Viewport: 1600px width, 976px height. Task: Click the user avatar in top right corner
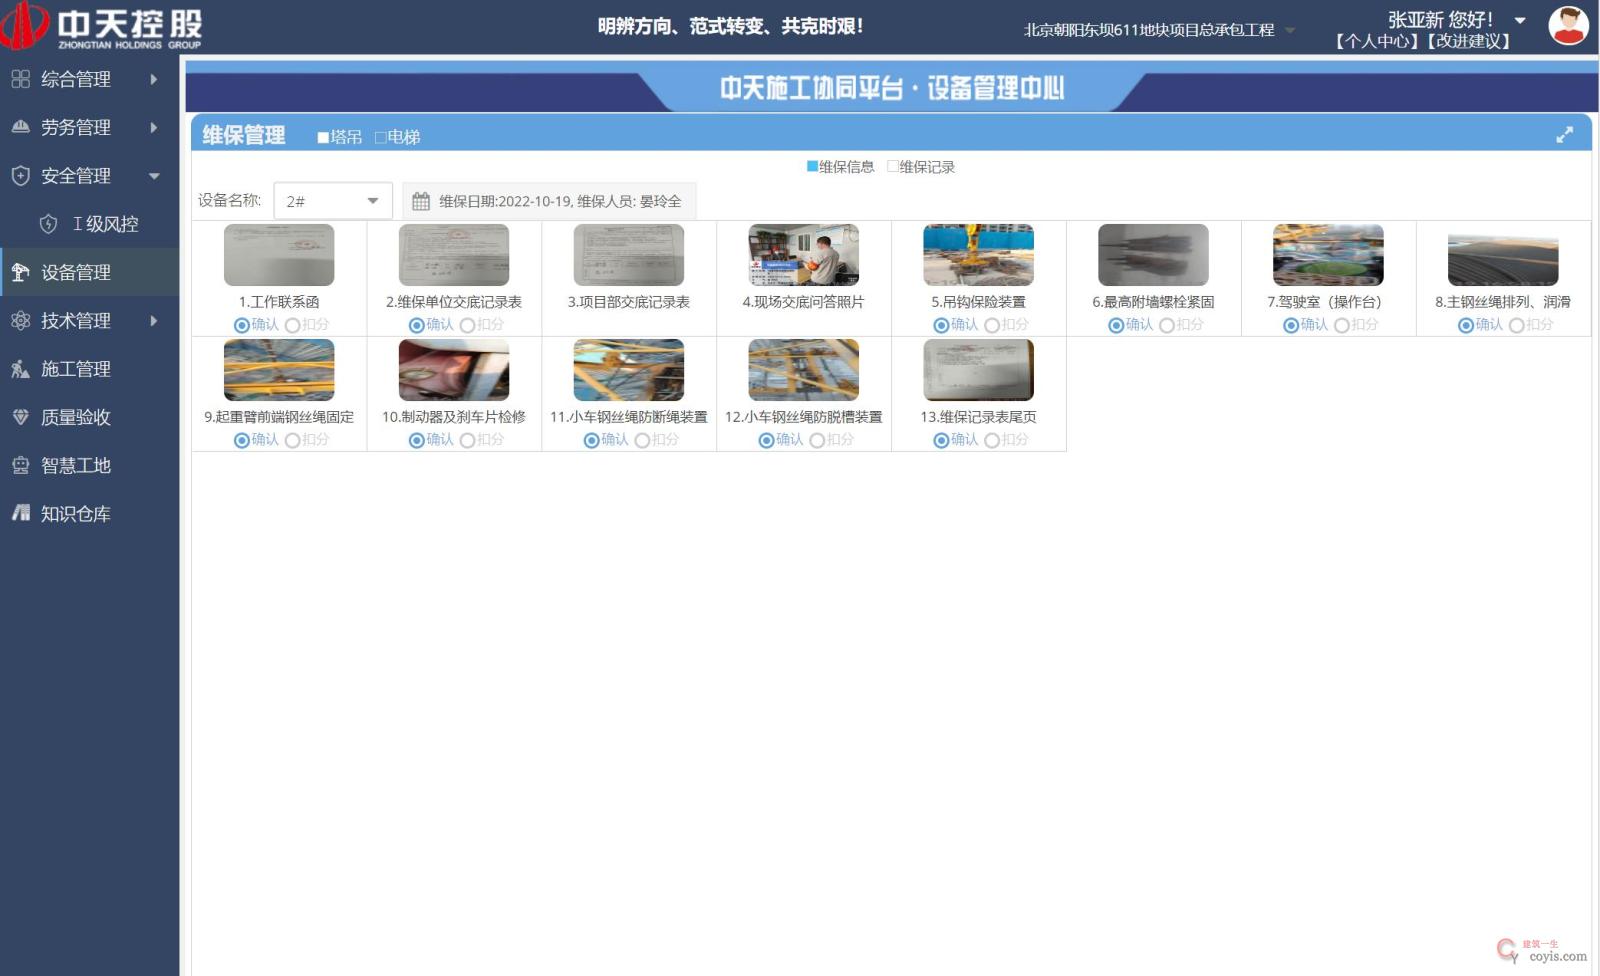1568,25
